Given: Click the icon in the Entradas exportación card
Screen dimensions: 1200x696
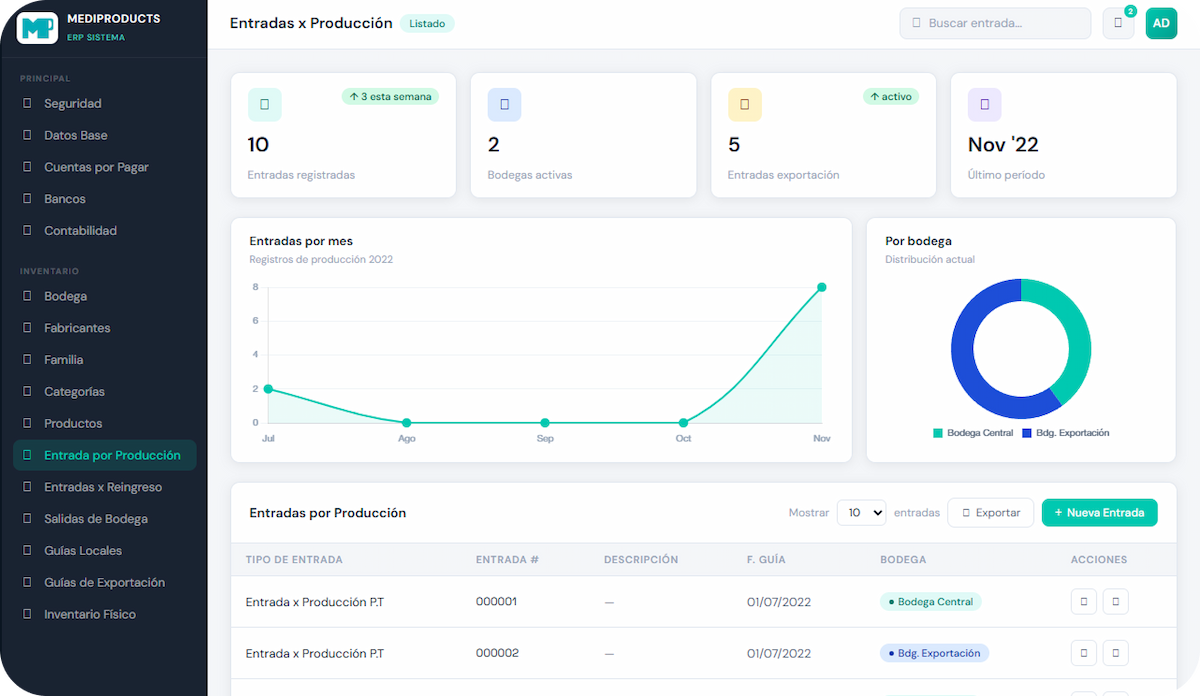Looking at the screenshot, I should [x=745, y=105].
